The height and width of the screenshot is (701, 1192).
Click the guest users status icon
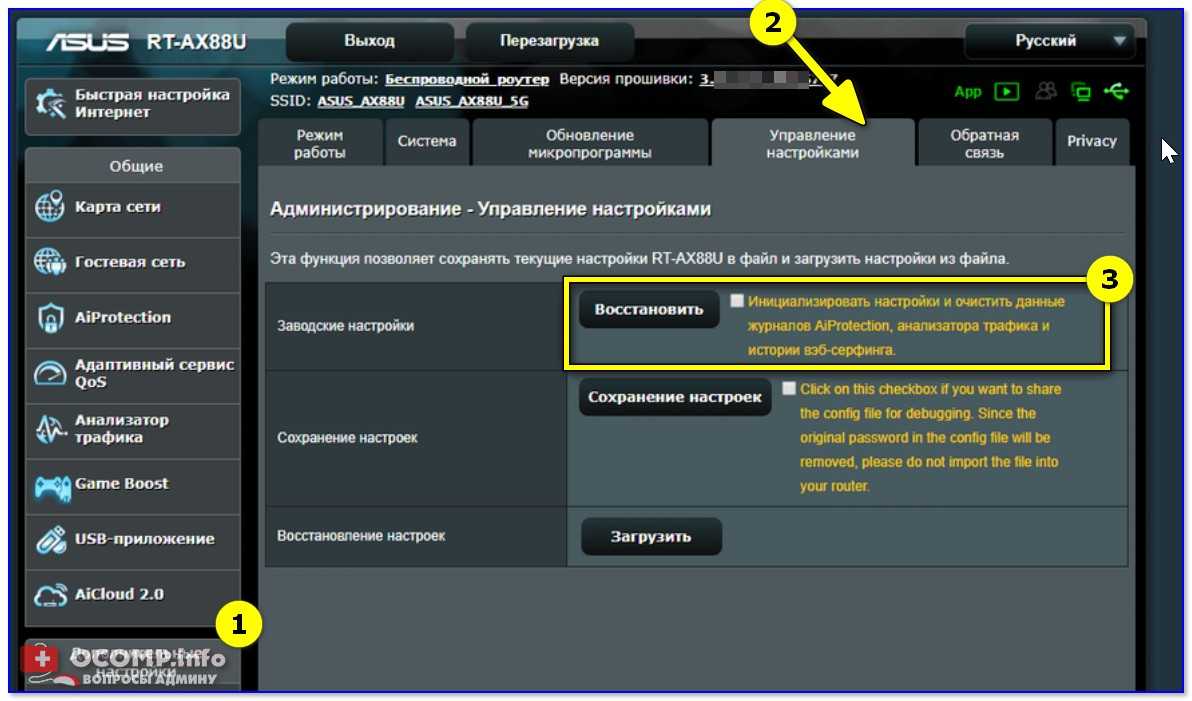(x=1046, y=91)
